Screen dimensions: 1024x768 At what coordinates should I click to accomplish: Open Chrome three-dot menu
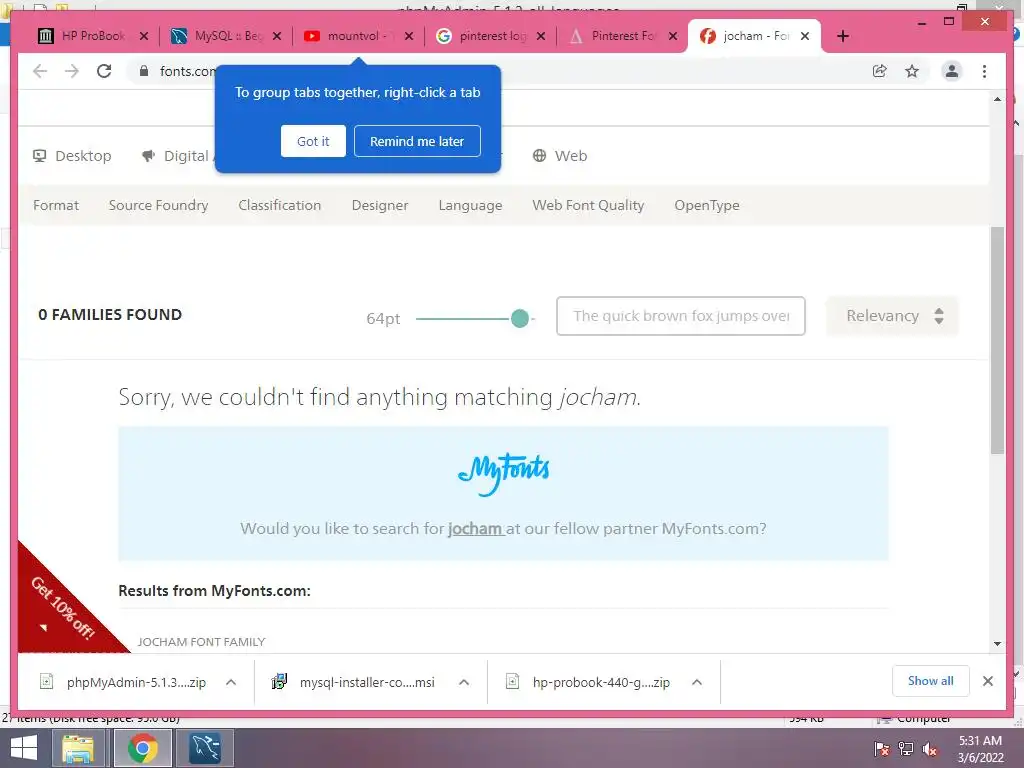pos(984,71)
